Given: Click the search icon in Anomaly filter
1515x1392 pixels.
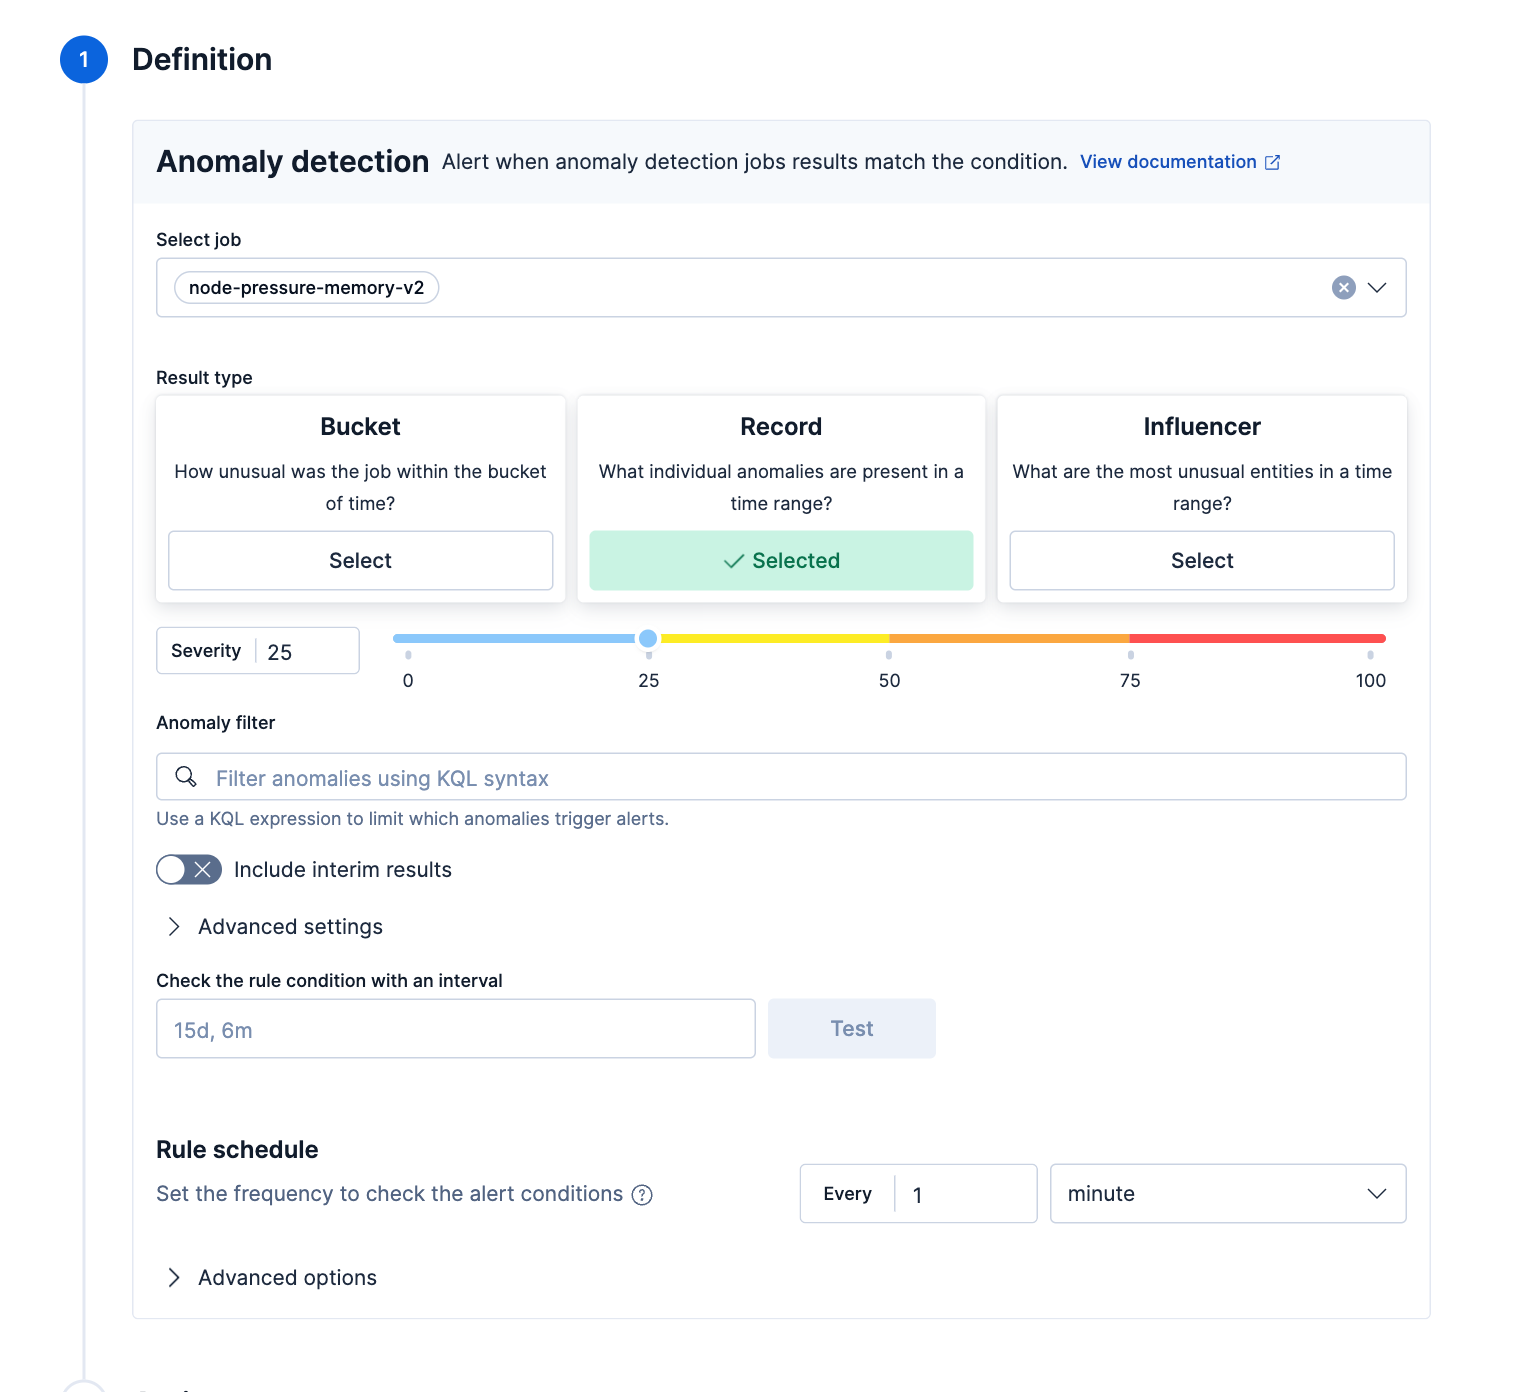Looking at the screenshot, I should point(186,777).
